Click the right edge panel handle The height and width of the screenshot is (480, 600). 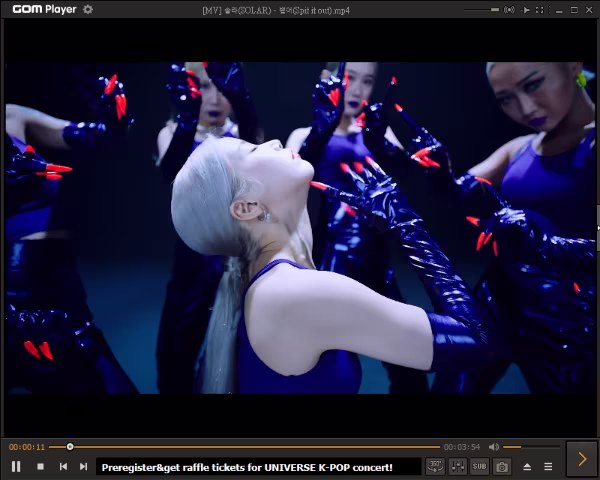point(598,228)
